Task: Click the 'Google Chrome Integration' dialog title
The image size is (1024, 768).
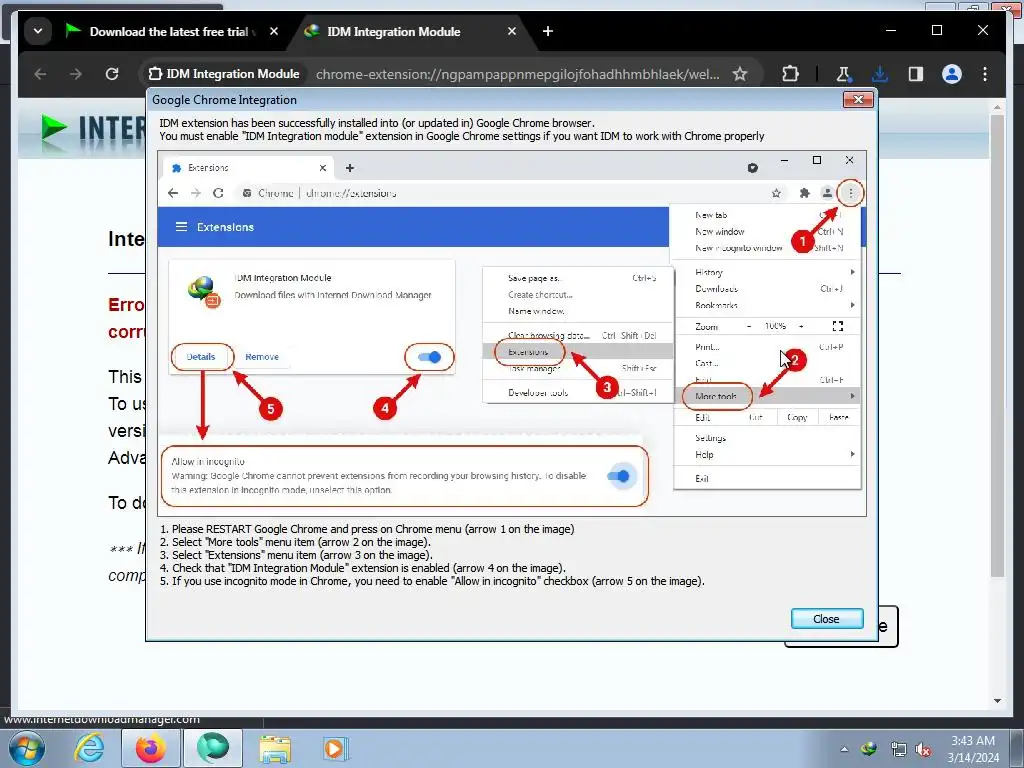Action: click(224, 100)
